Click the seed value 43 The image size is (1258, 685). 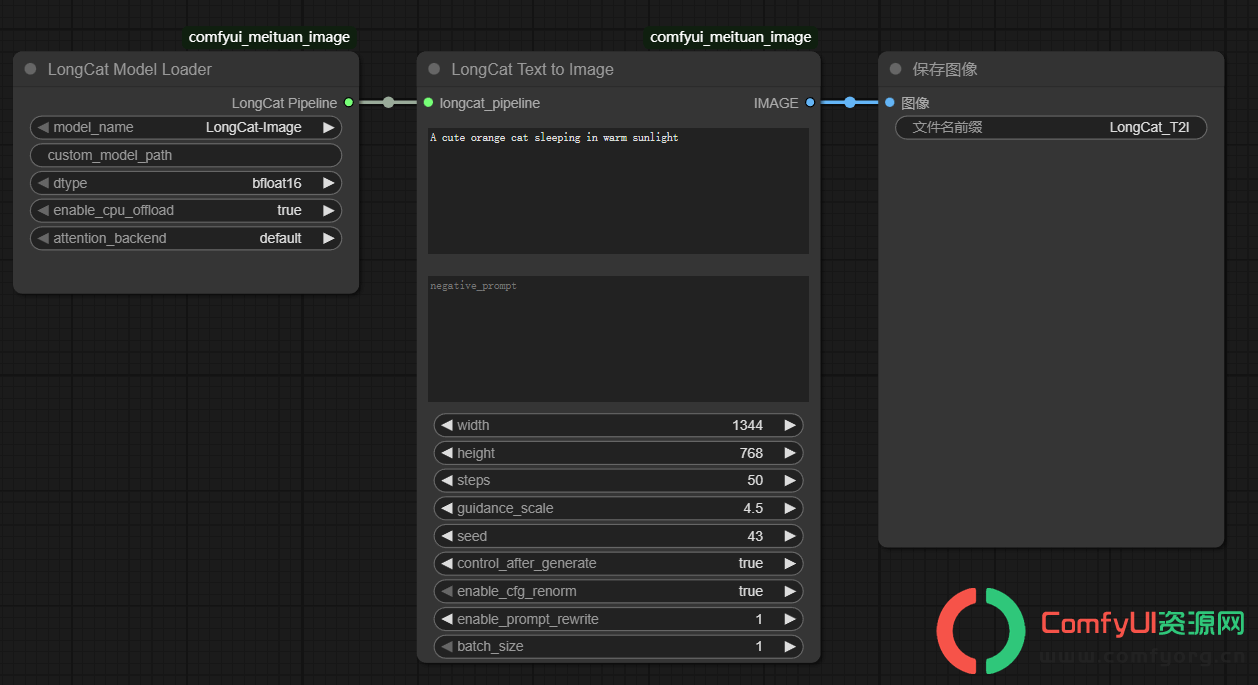tap(755, 536)
